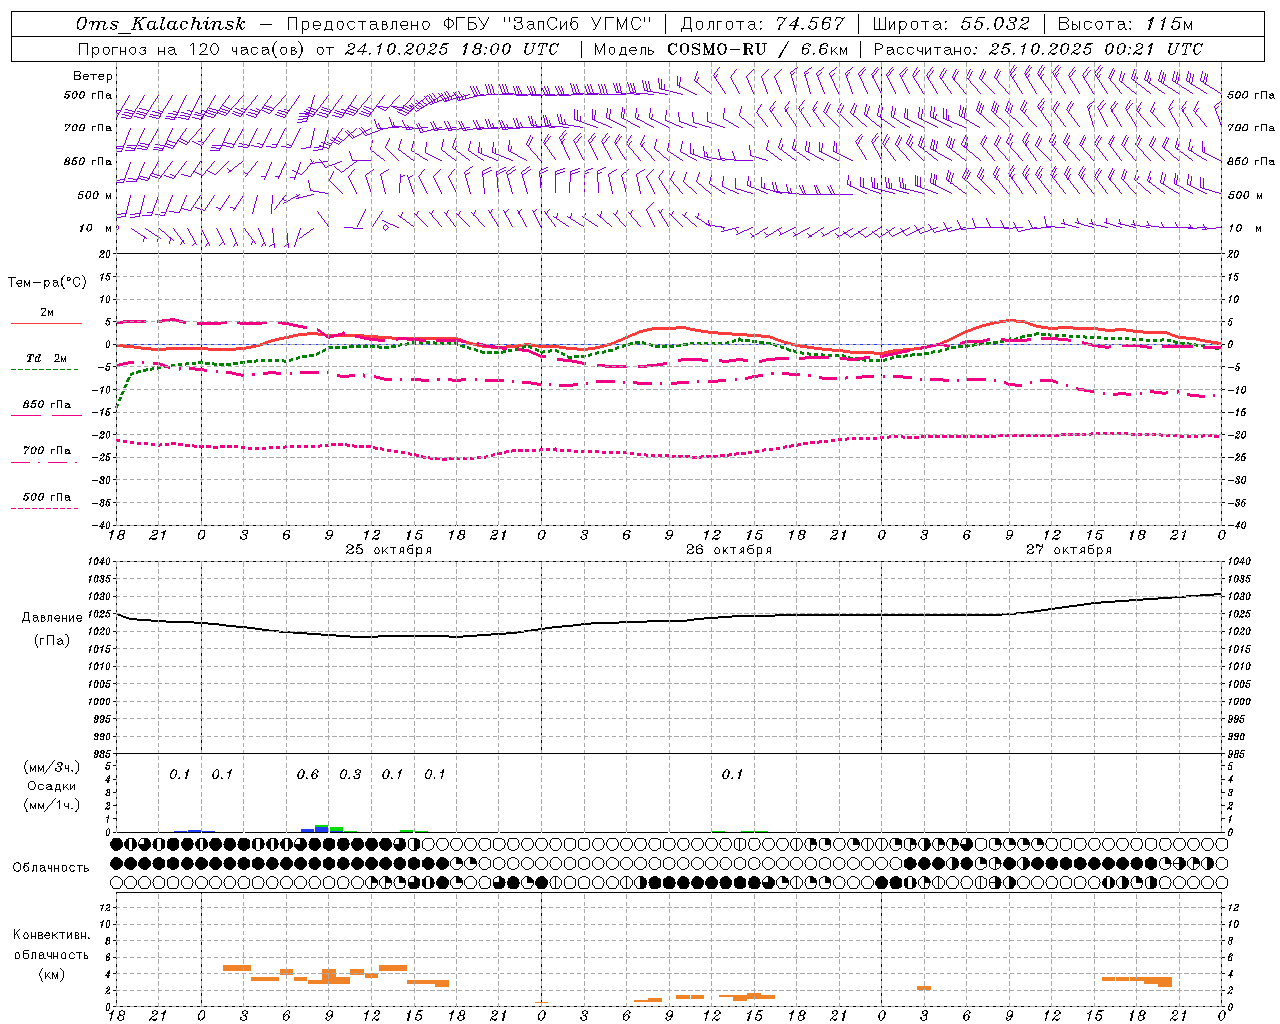The height and width of the screenshot is (1024, 1280).
Task: Click the Td 2м legend label
Action: 47,358
